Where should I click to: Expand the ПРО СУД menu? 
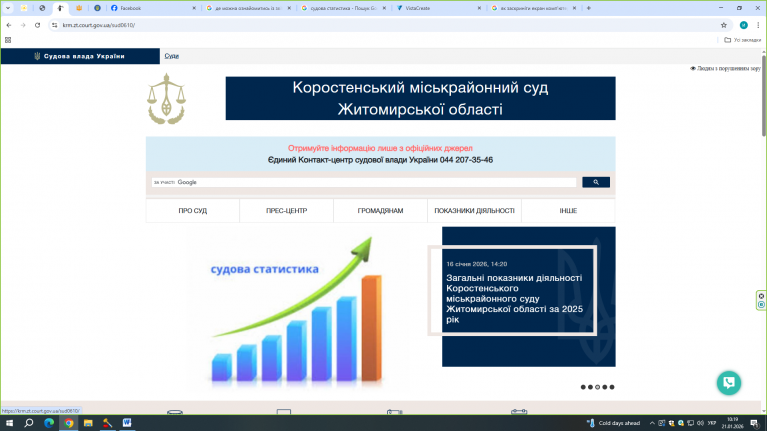(x=193, y=211)
